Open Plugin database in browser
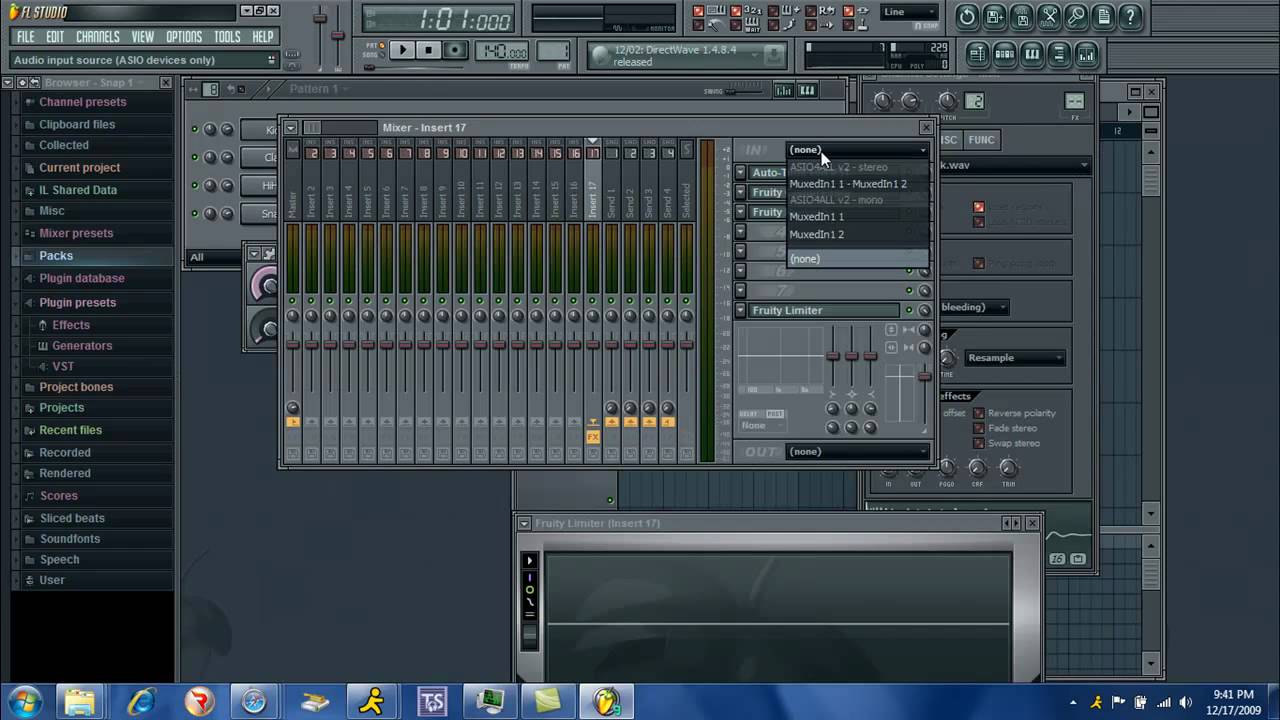1280x720 pixels. (x=82, y=278)
